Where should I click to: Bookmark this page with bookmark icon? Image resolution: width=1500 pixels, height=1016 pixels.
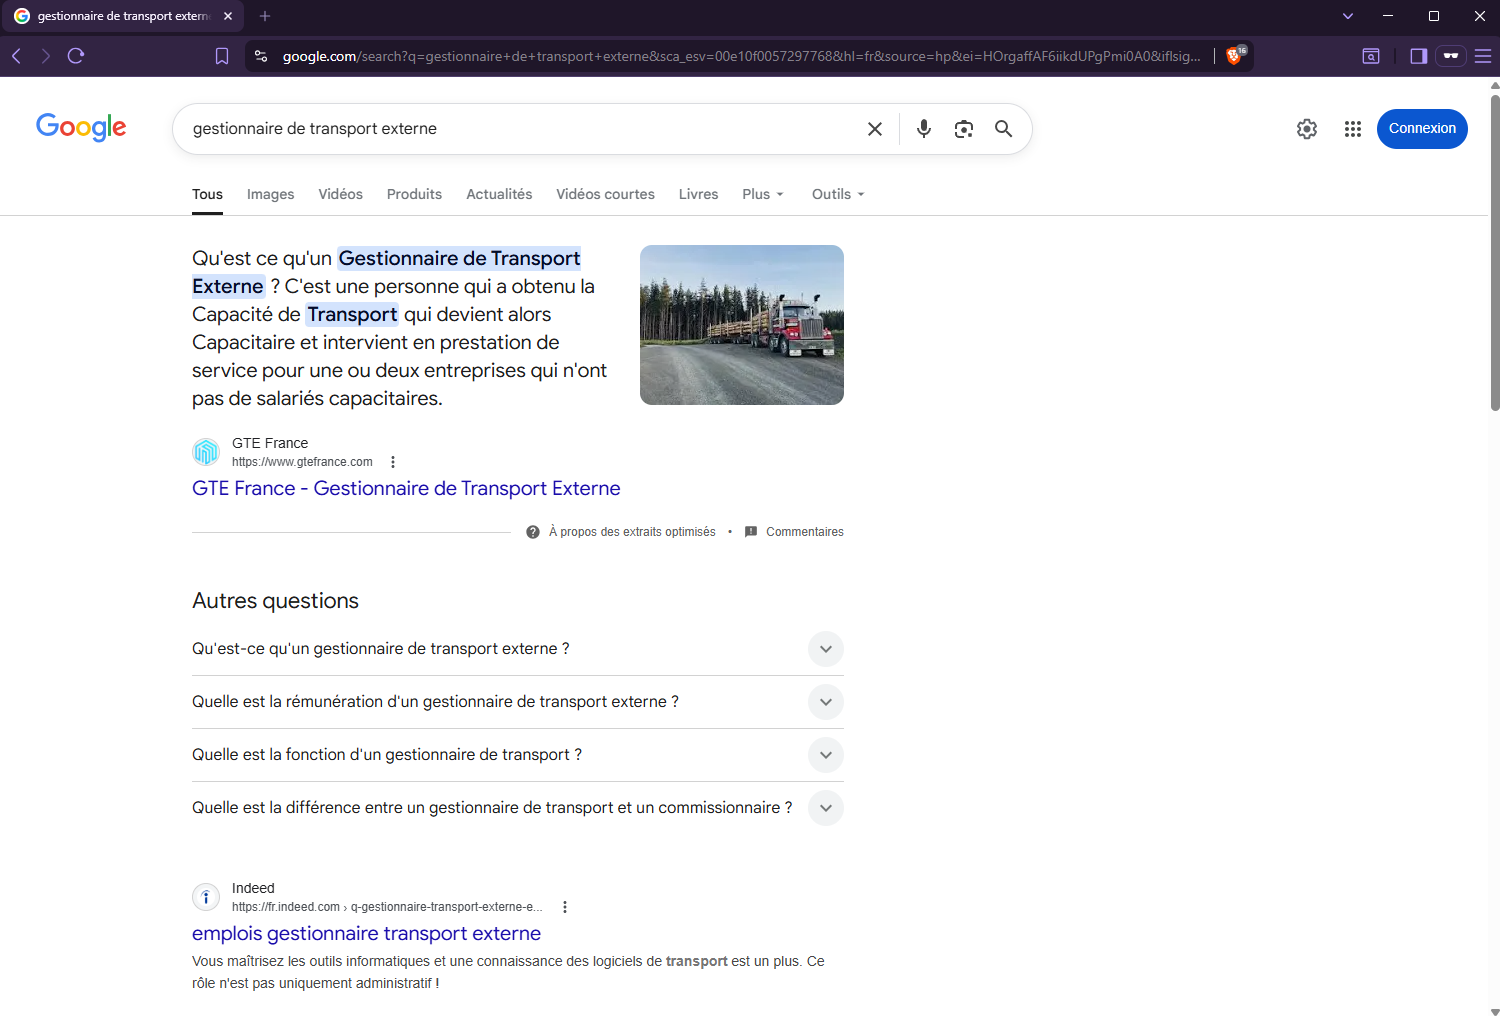222,56
